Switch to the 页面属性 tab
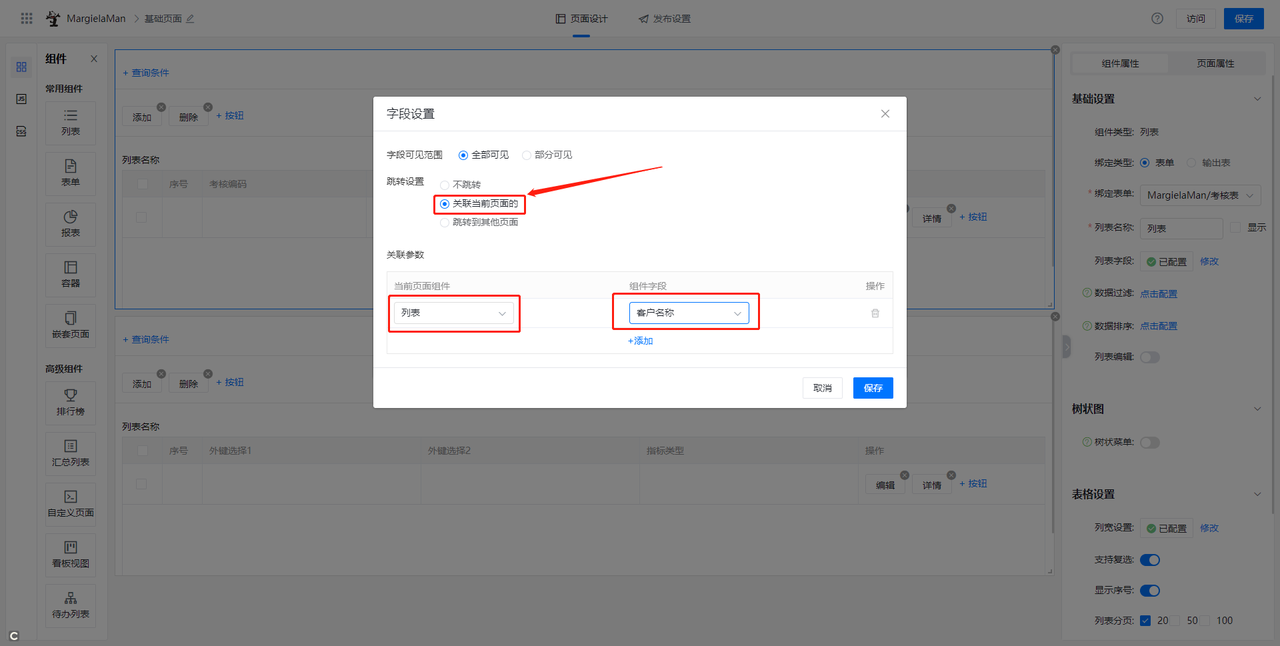This screenshot has width=1280, height=646. pos(1215,63)
